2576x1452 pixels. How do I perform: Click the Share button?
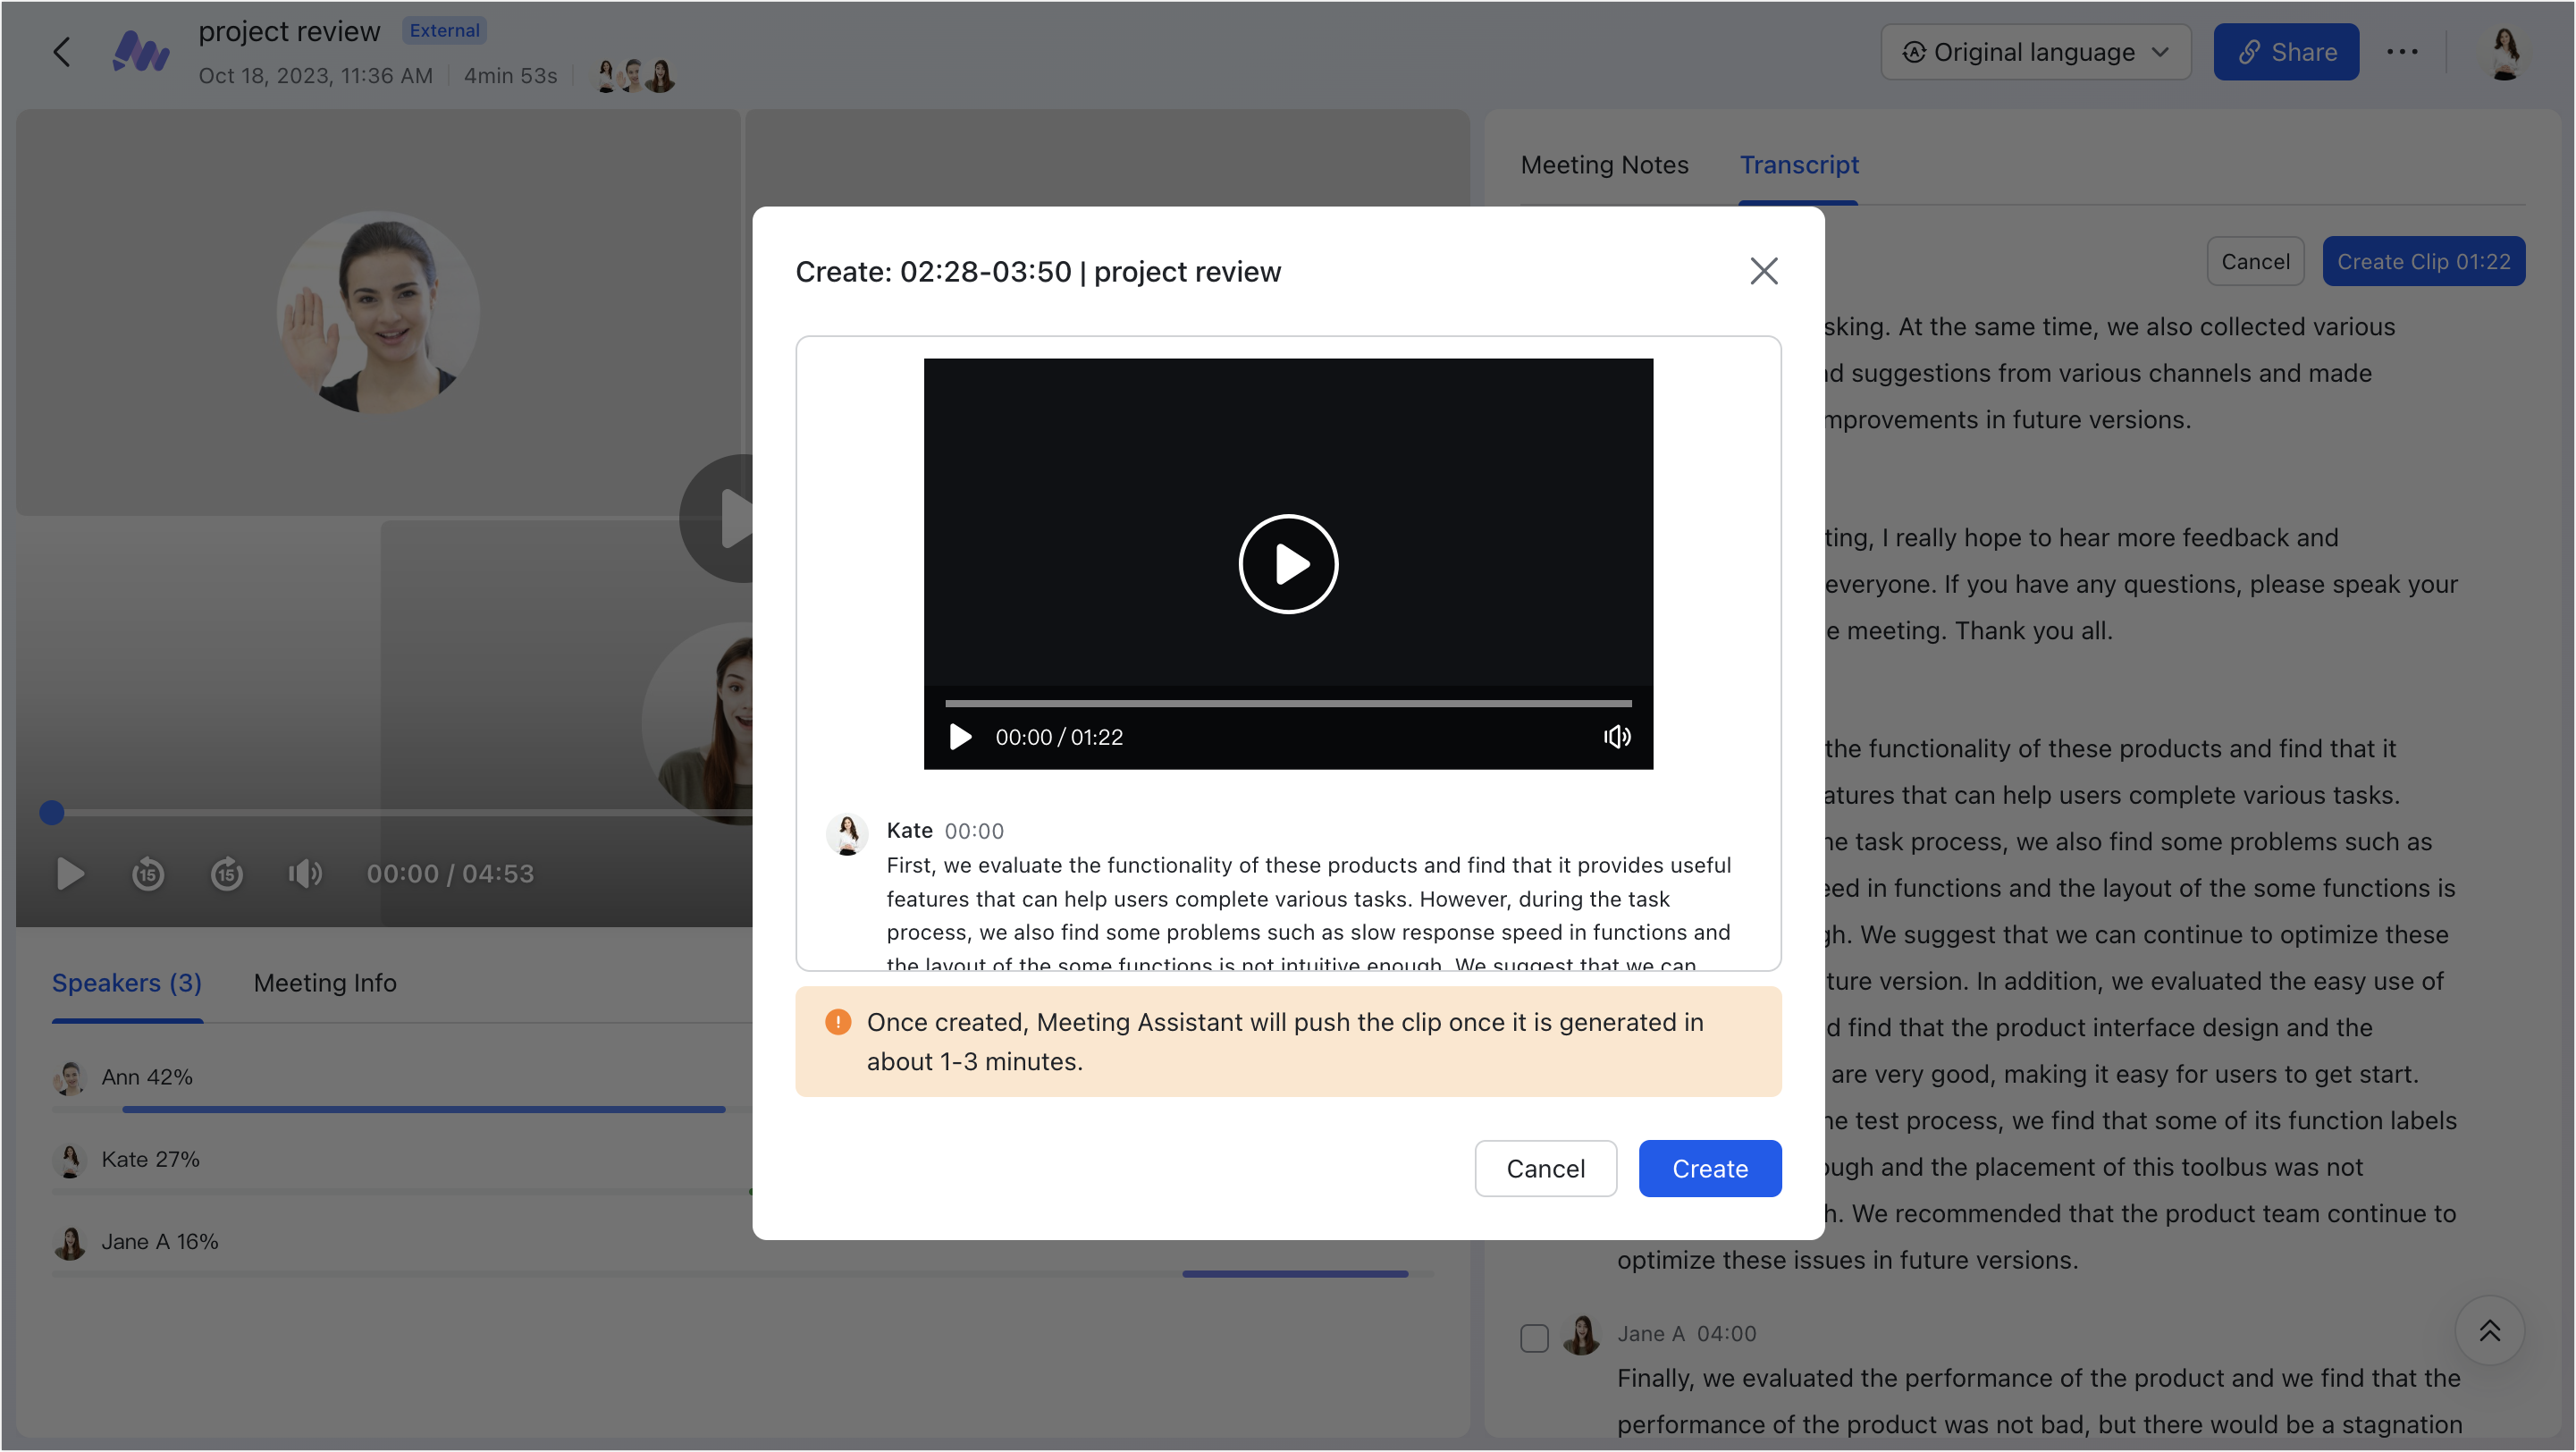click(2286, 52)
